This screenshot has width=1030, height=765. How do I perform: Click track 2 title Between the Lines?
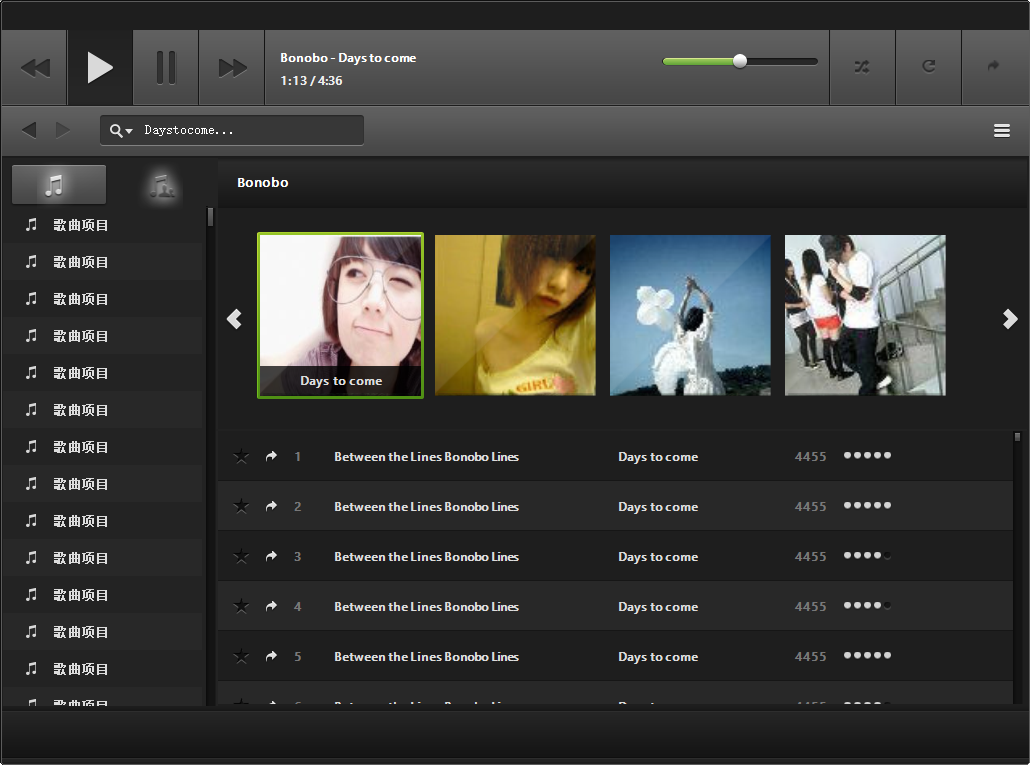click(x=426, y=506)
